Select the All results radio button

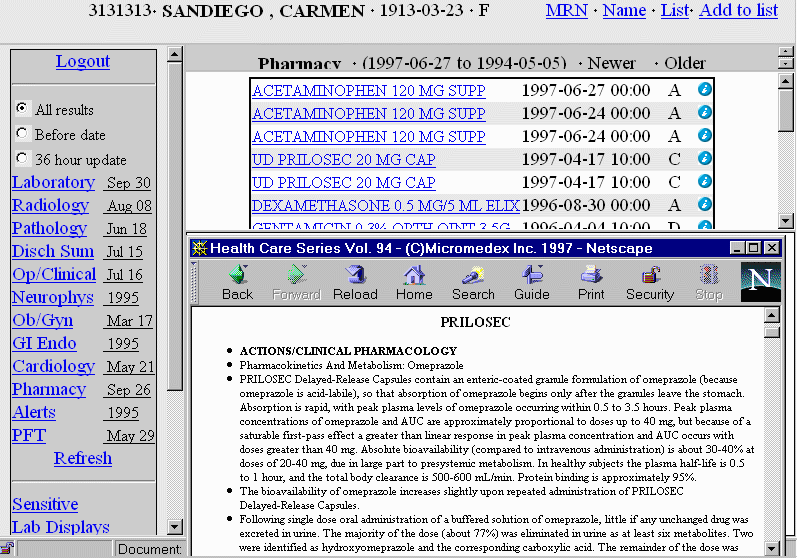click(23, 108)
